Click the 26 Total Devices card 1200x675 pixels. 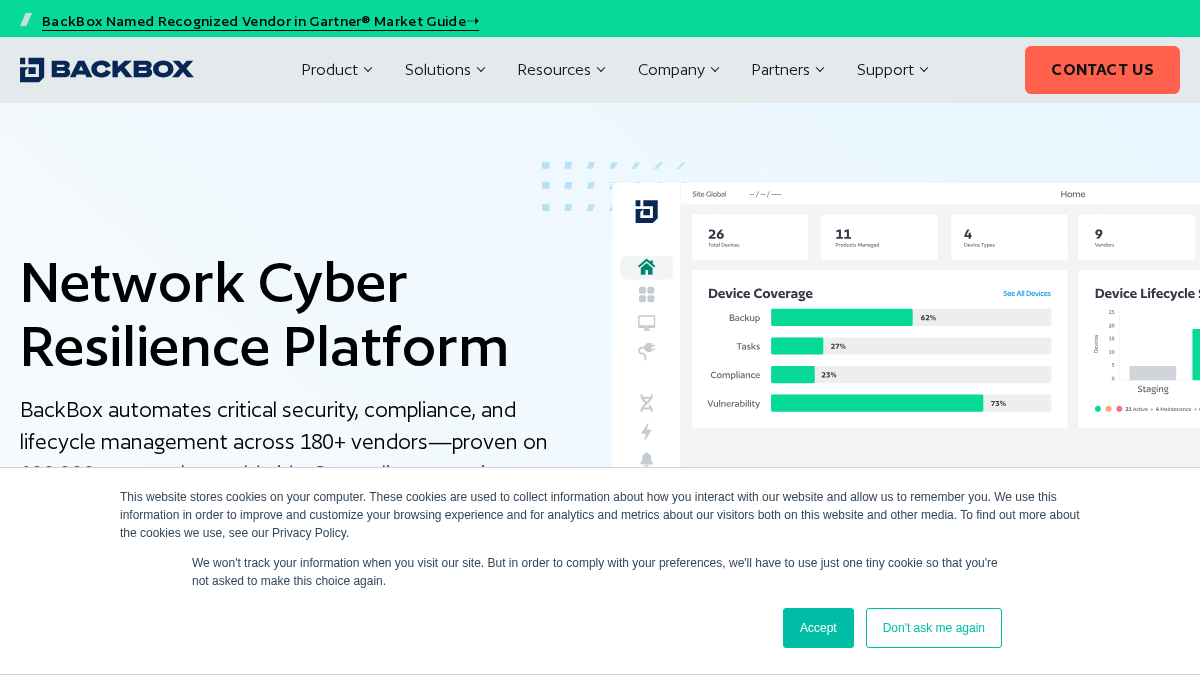[750, 237]
